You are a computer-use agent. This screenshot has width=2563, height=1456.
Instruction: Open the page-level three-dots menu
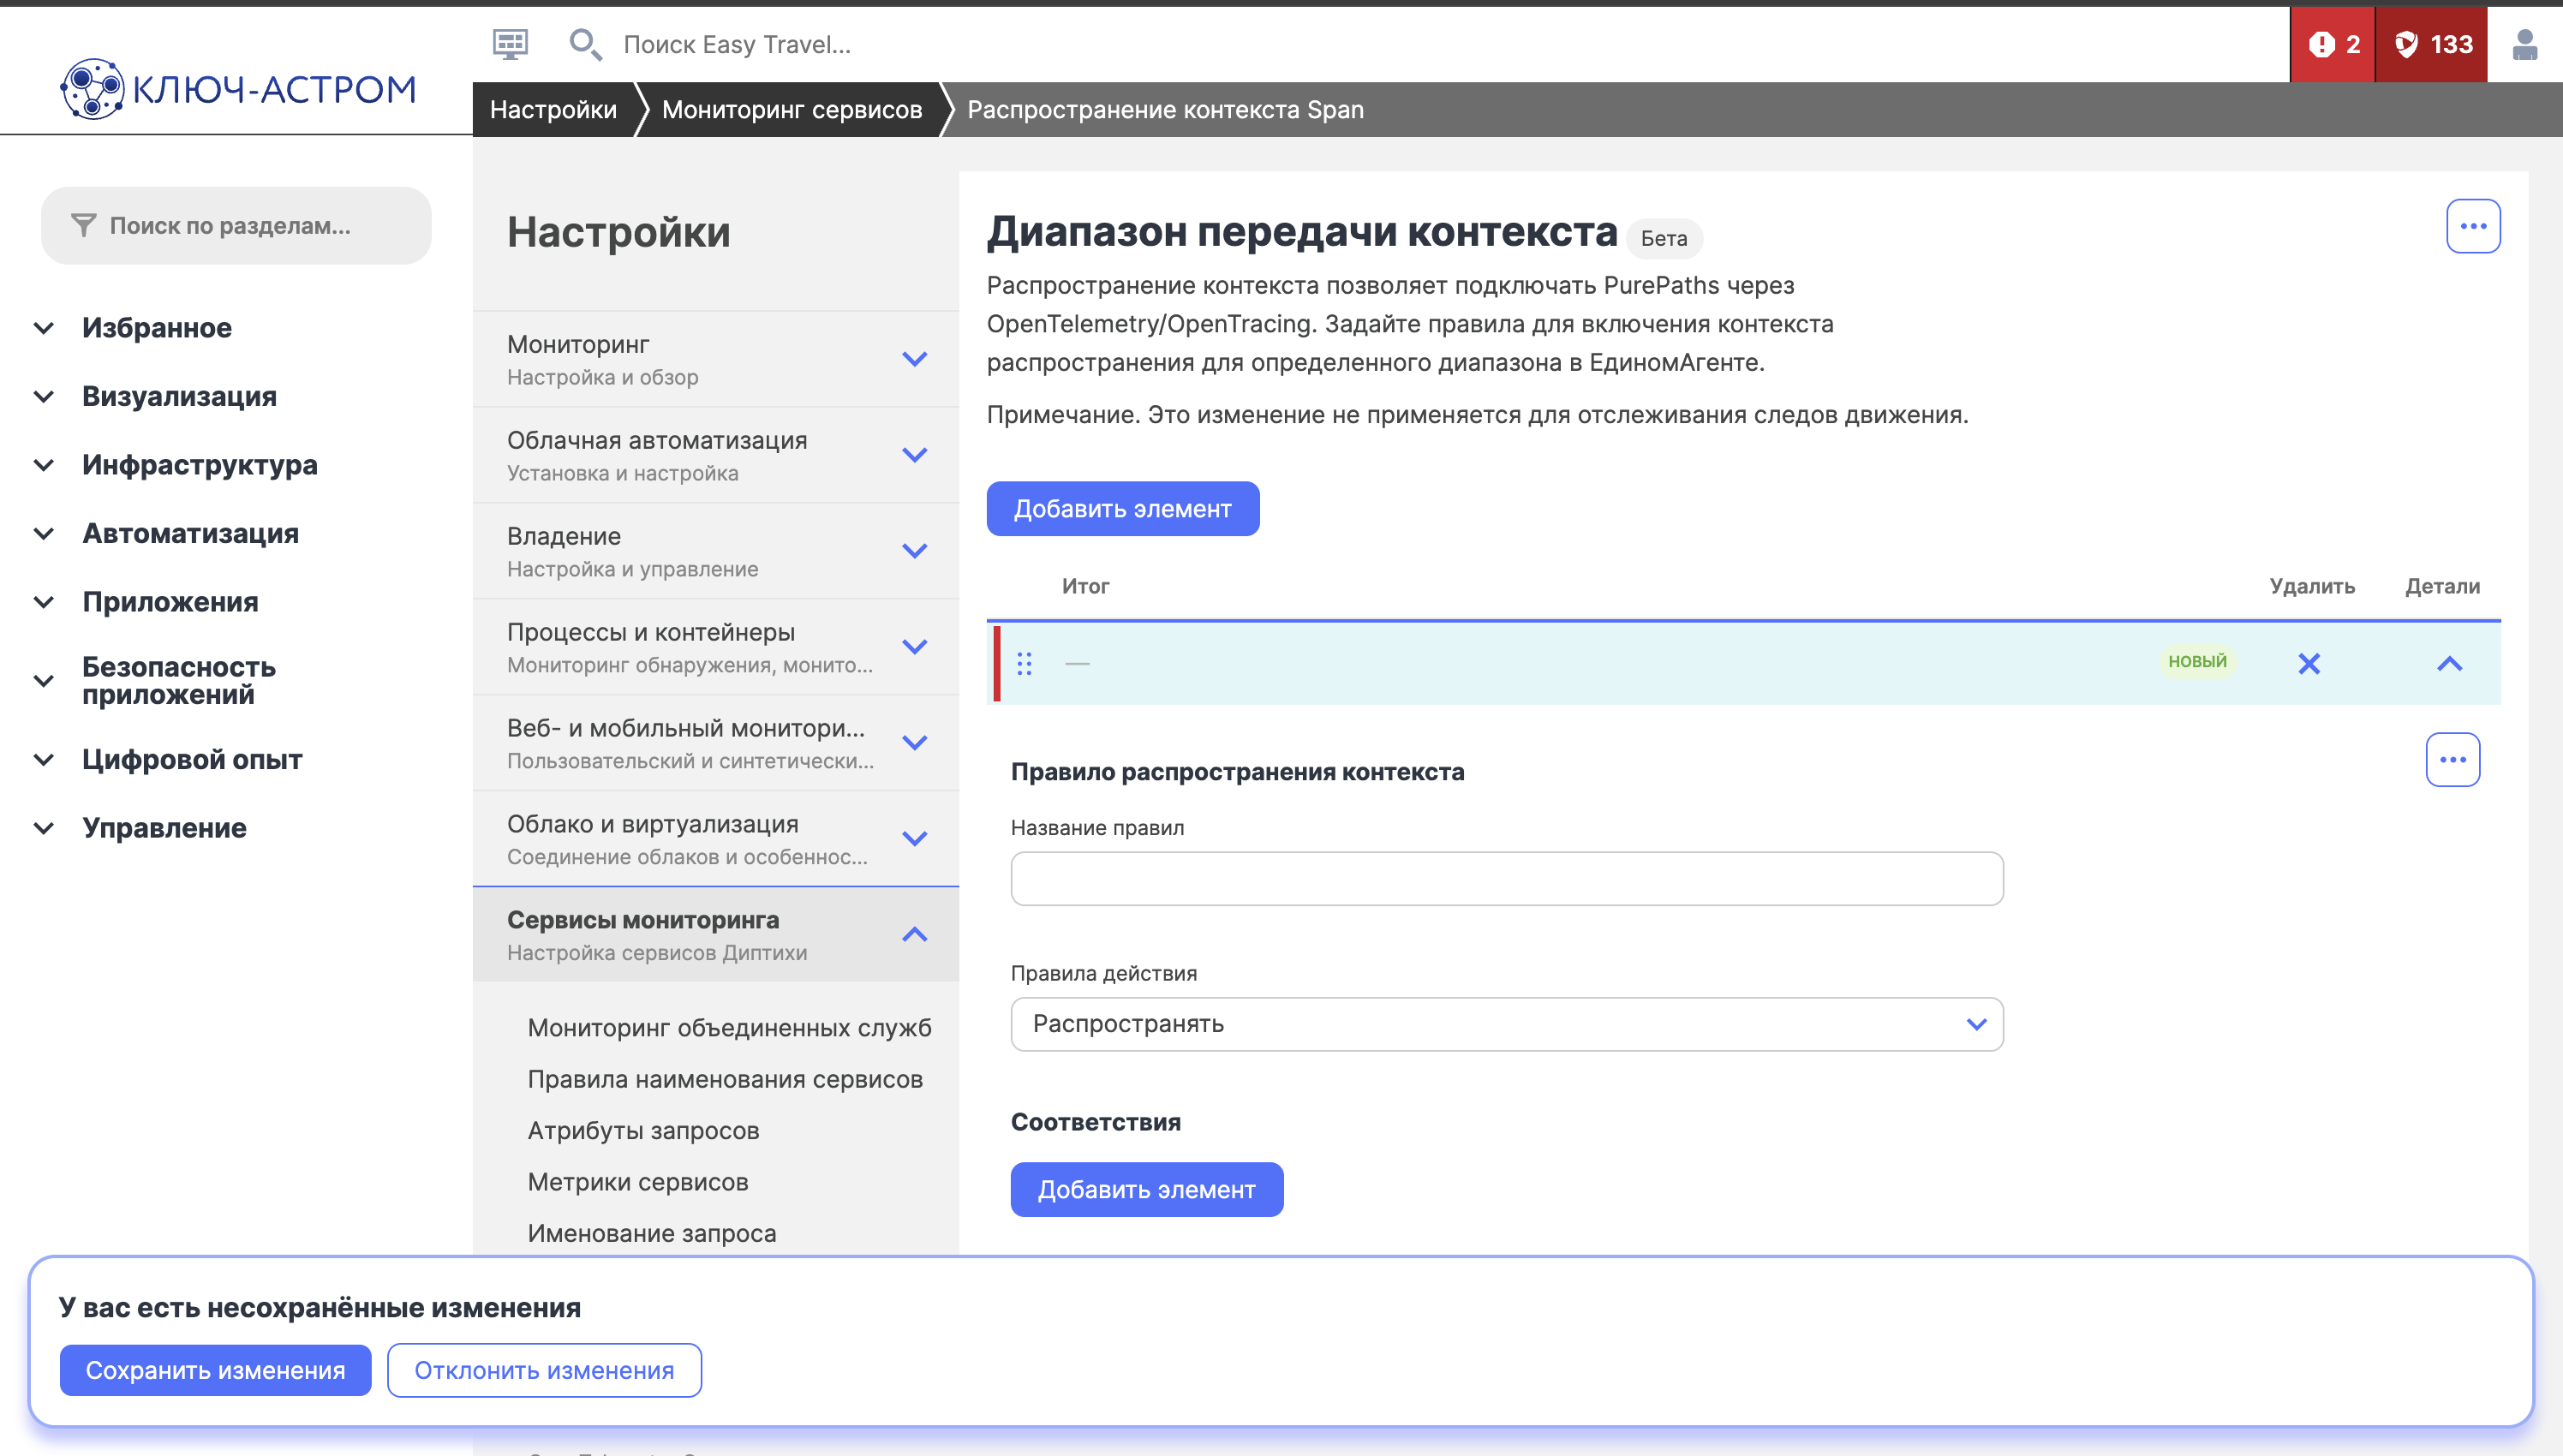pyautogui.click(x=2473, y=226)
